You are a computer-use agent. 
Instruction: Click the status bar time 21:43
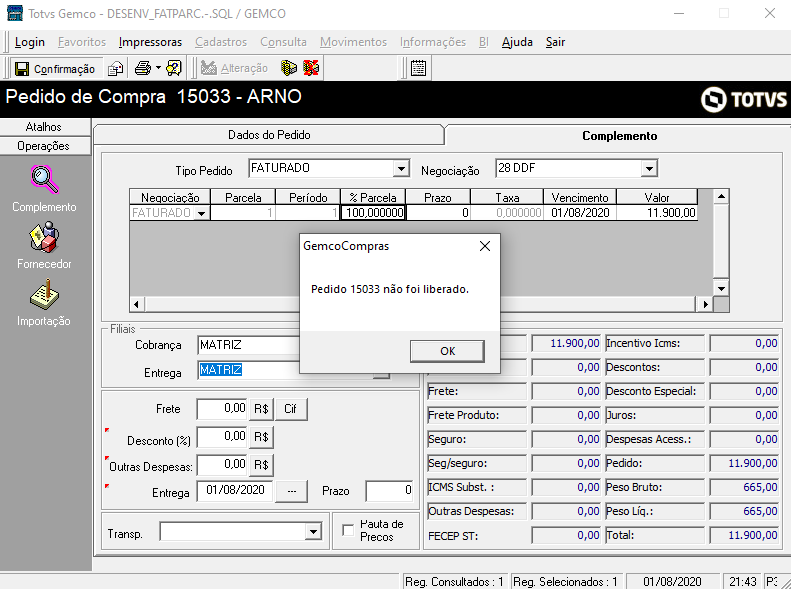(x=743, y=581)
